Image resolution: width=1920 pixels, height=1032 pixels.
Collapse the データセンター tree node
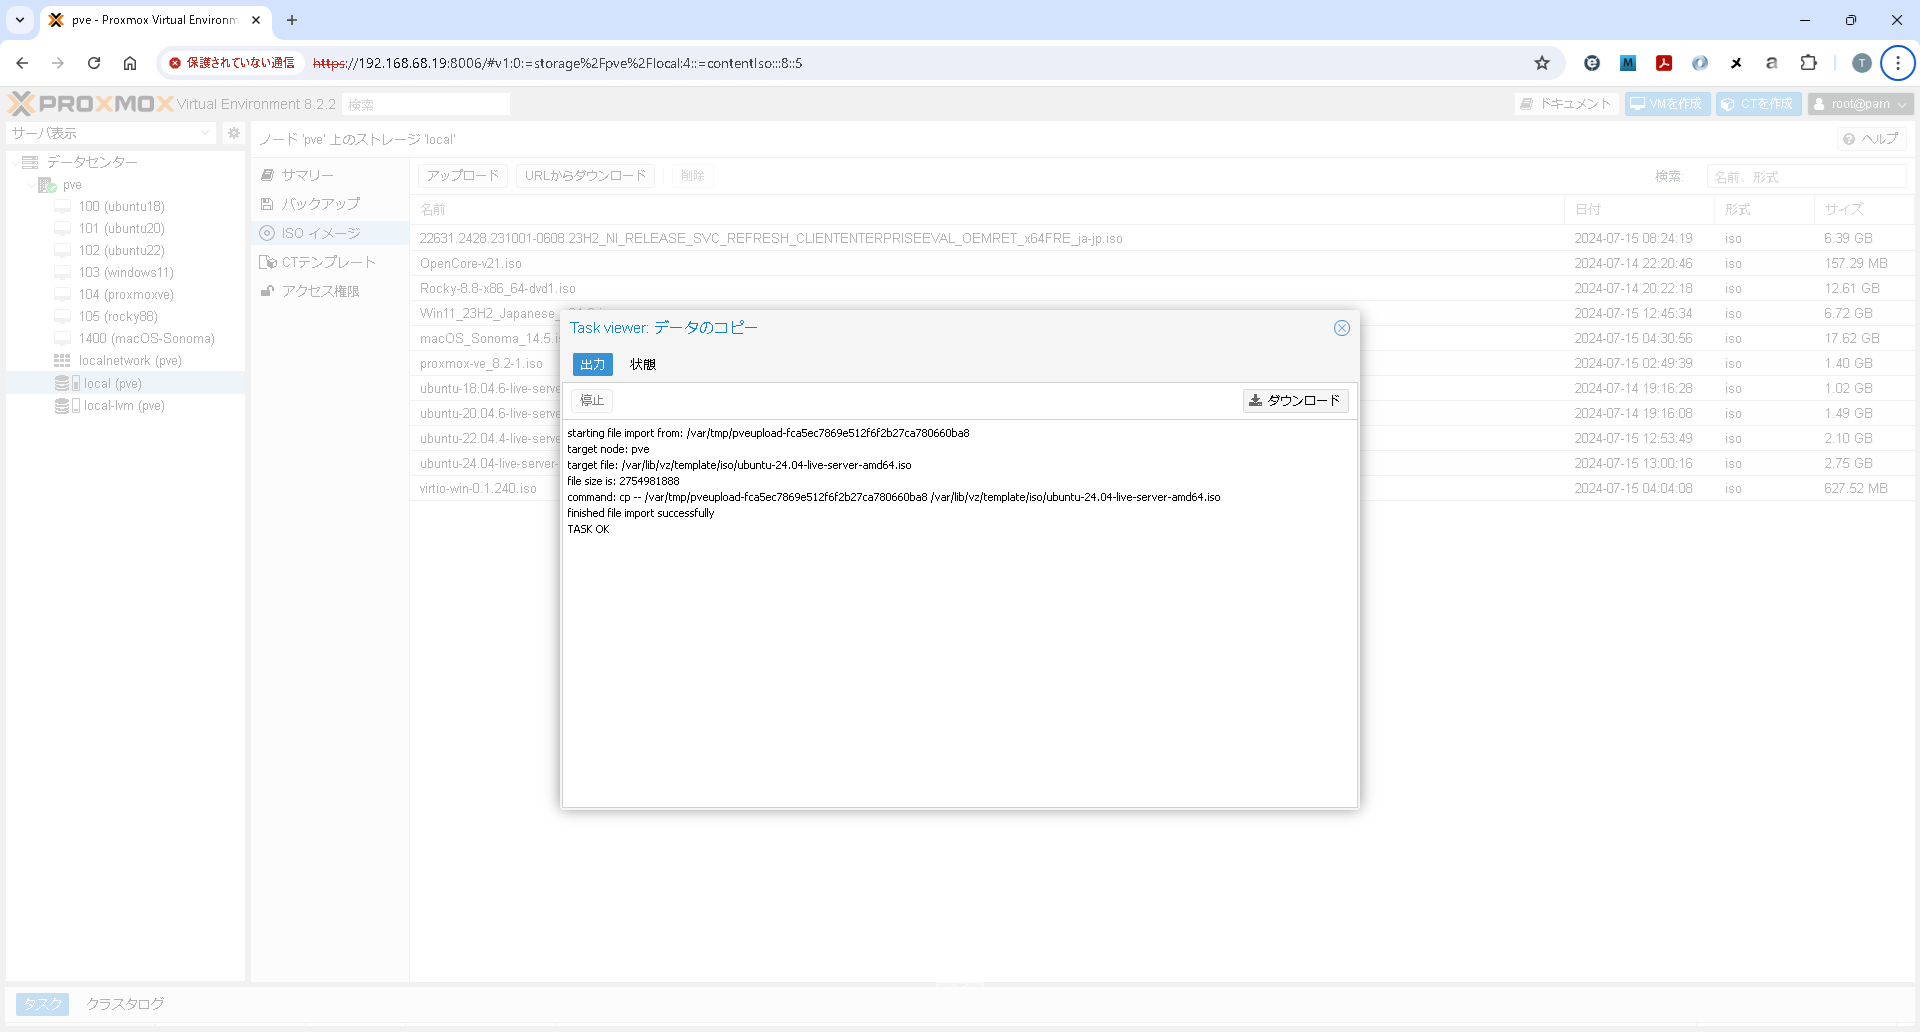point(16,162)
